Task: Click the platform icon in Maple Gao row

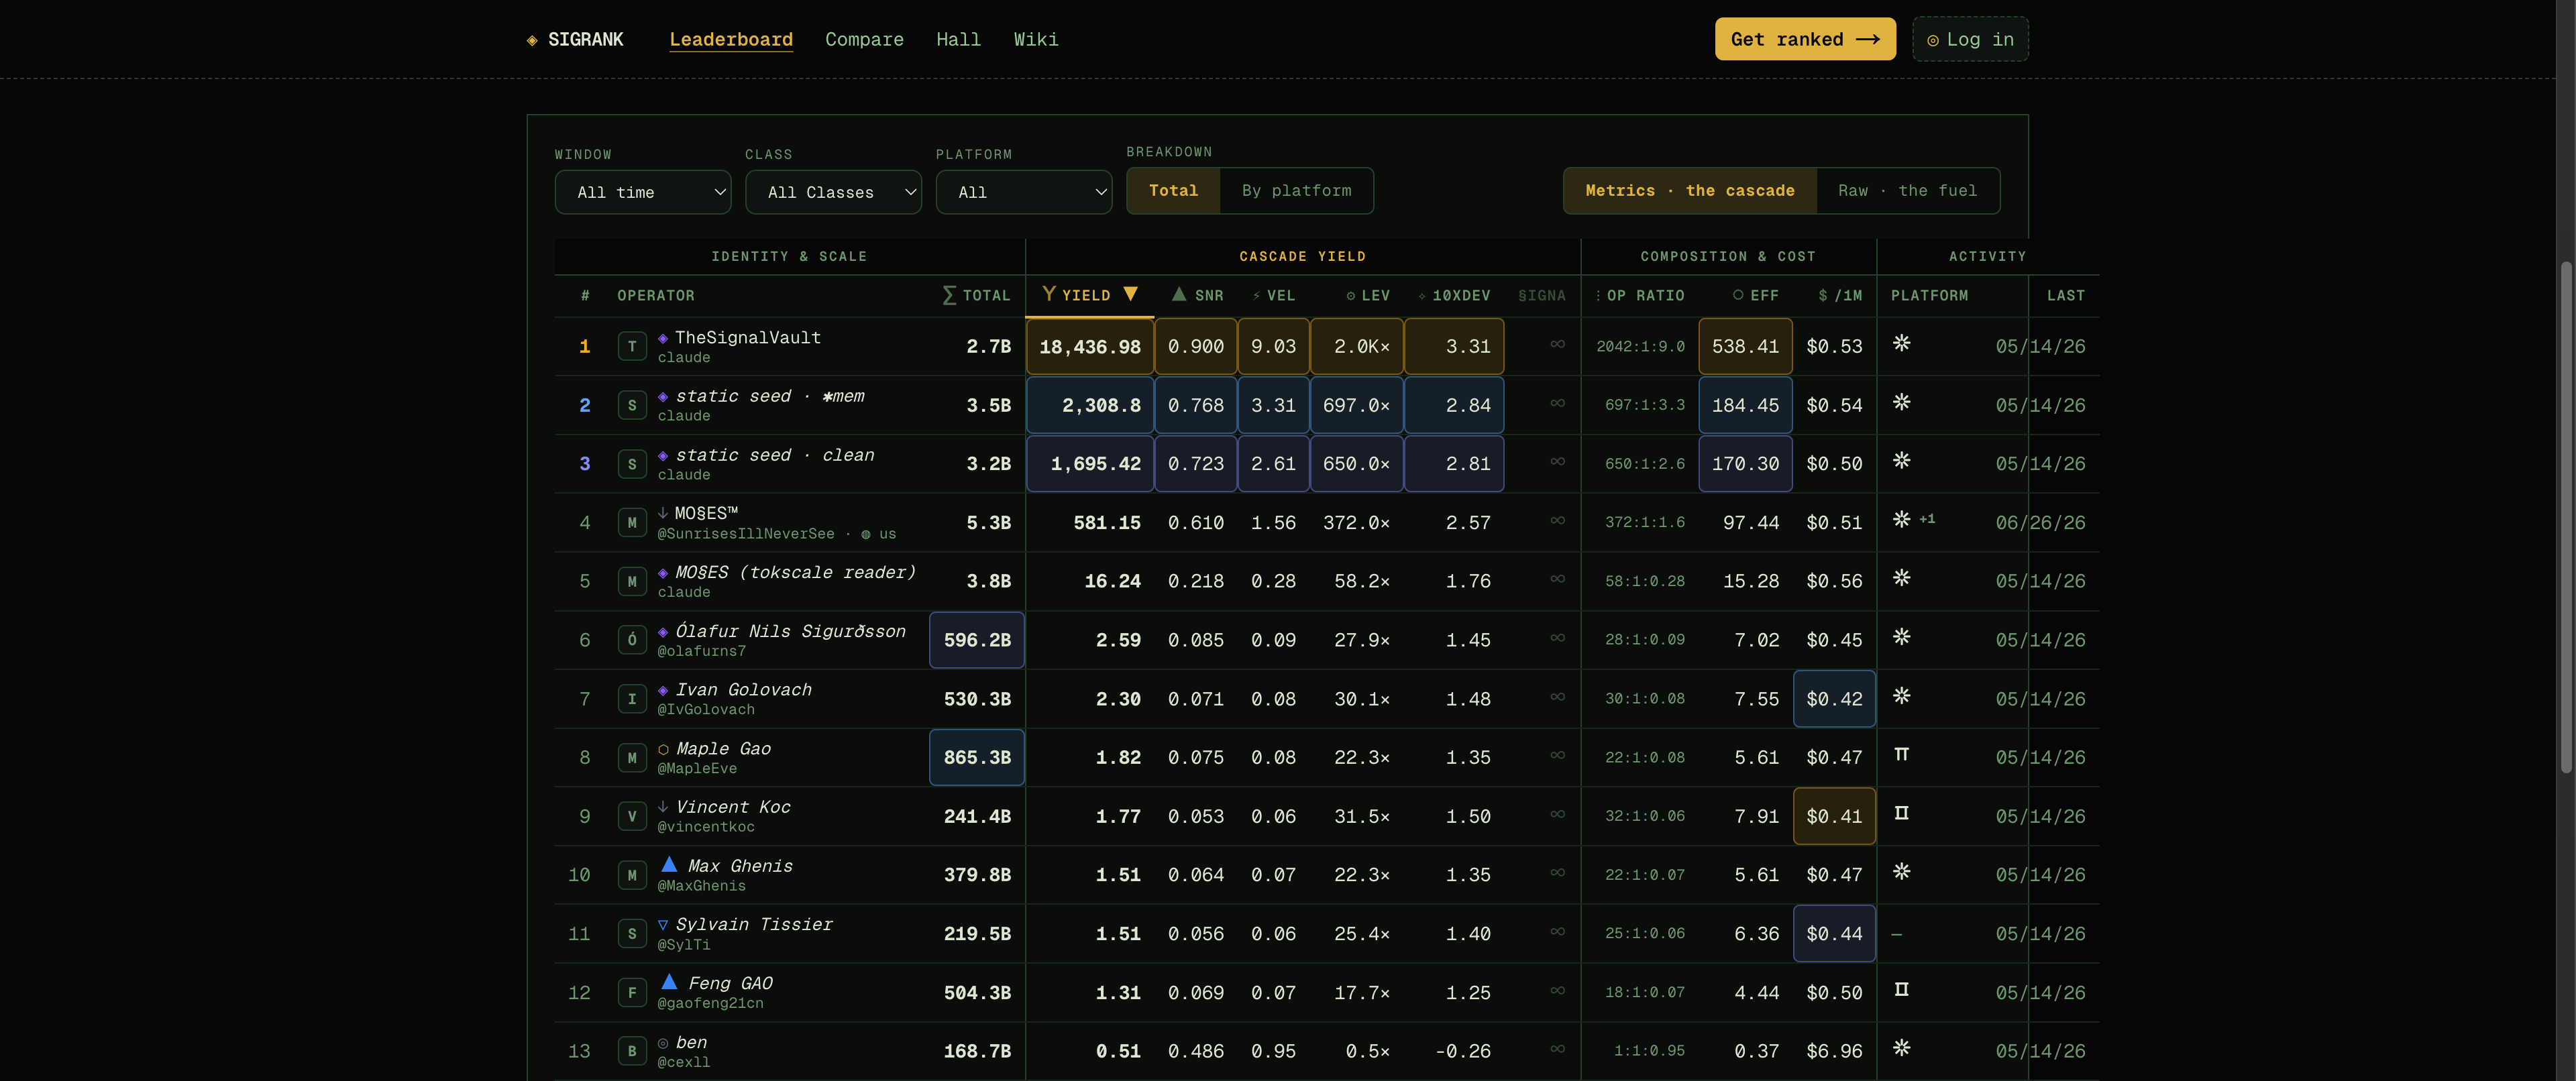Action: 1901,754
